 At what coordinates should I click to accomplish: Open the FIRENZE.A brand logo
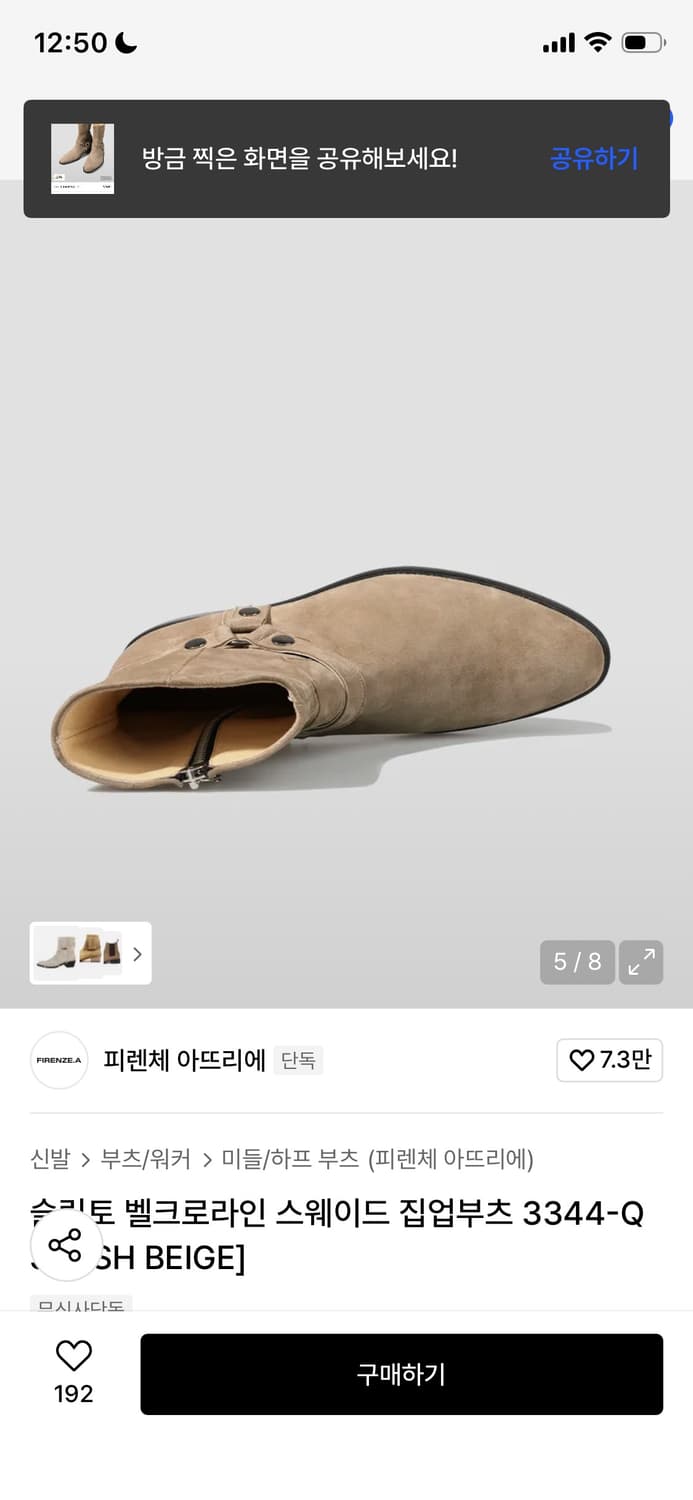(59, 1060)
